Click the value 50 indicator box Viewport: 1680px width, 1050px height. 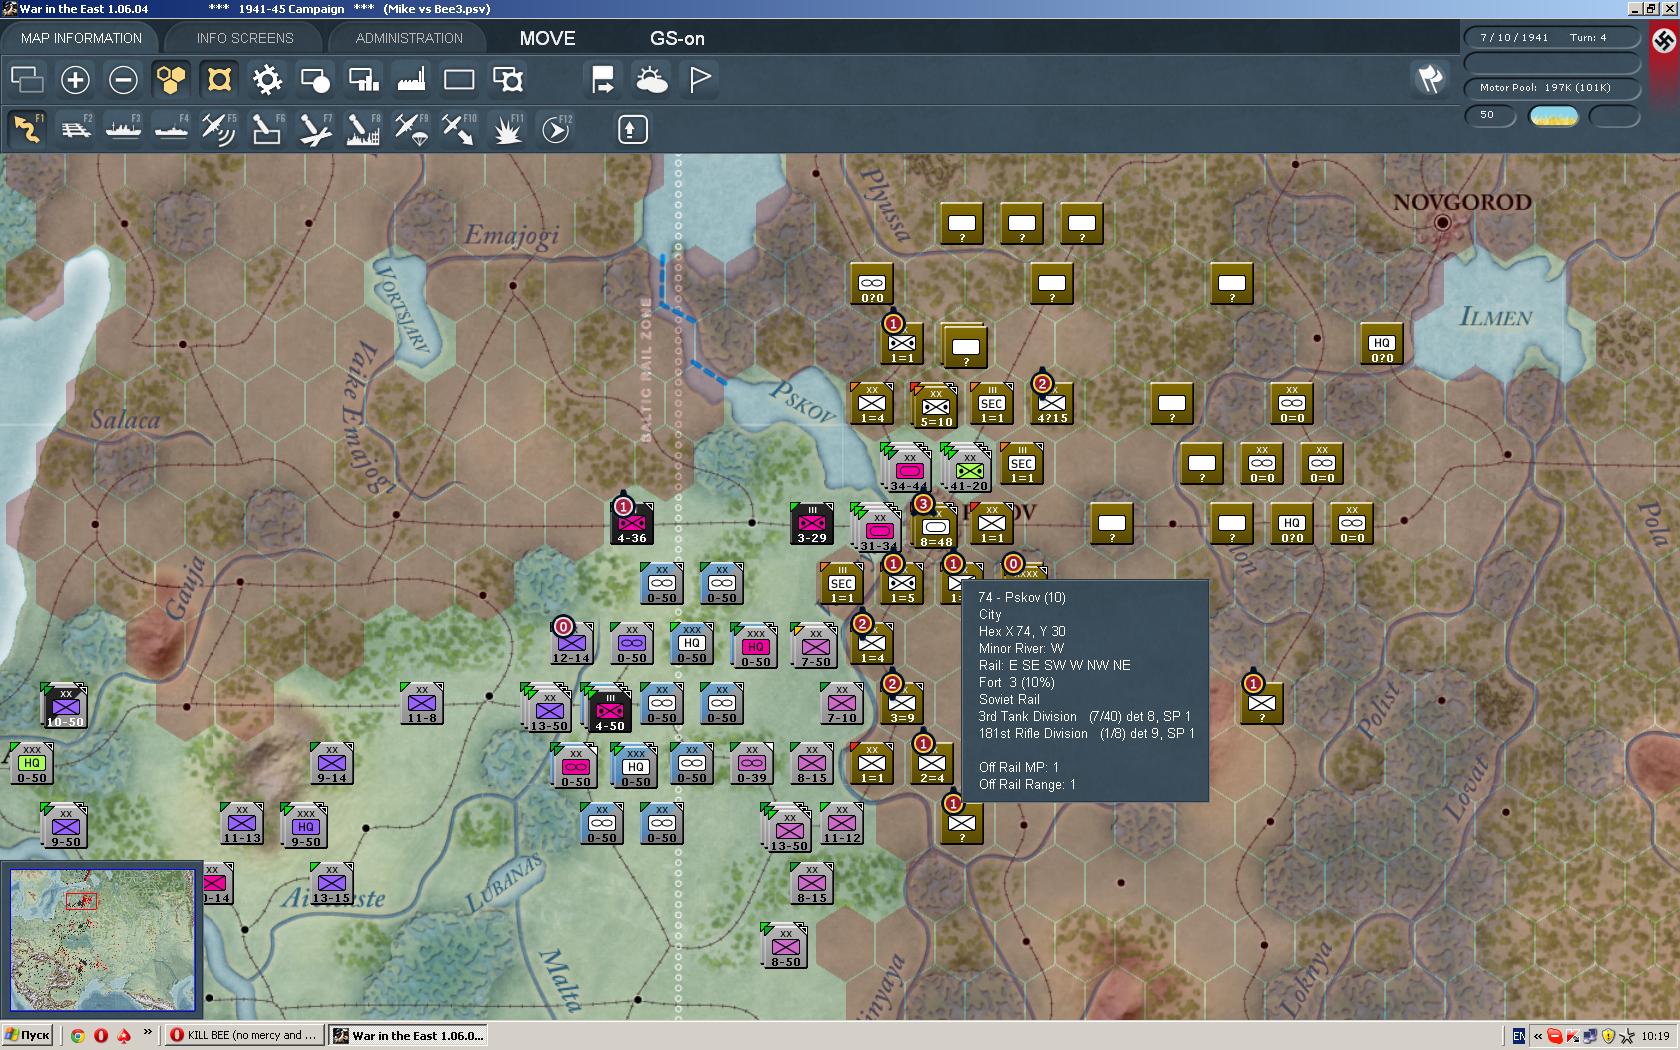[x=1490, y=115]
